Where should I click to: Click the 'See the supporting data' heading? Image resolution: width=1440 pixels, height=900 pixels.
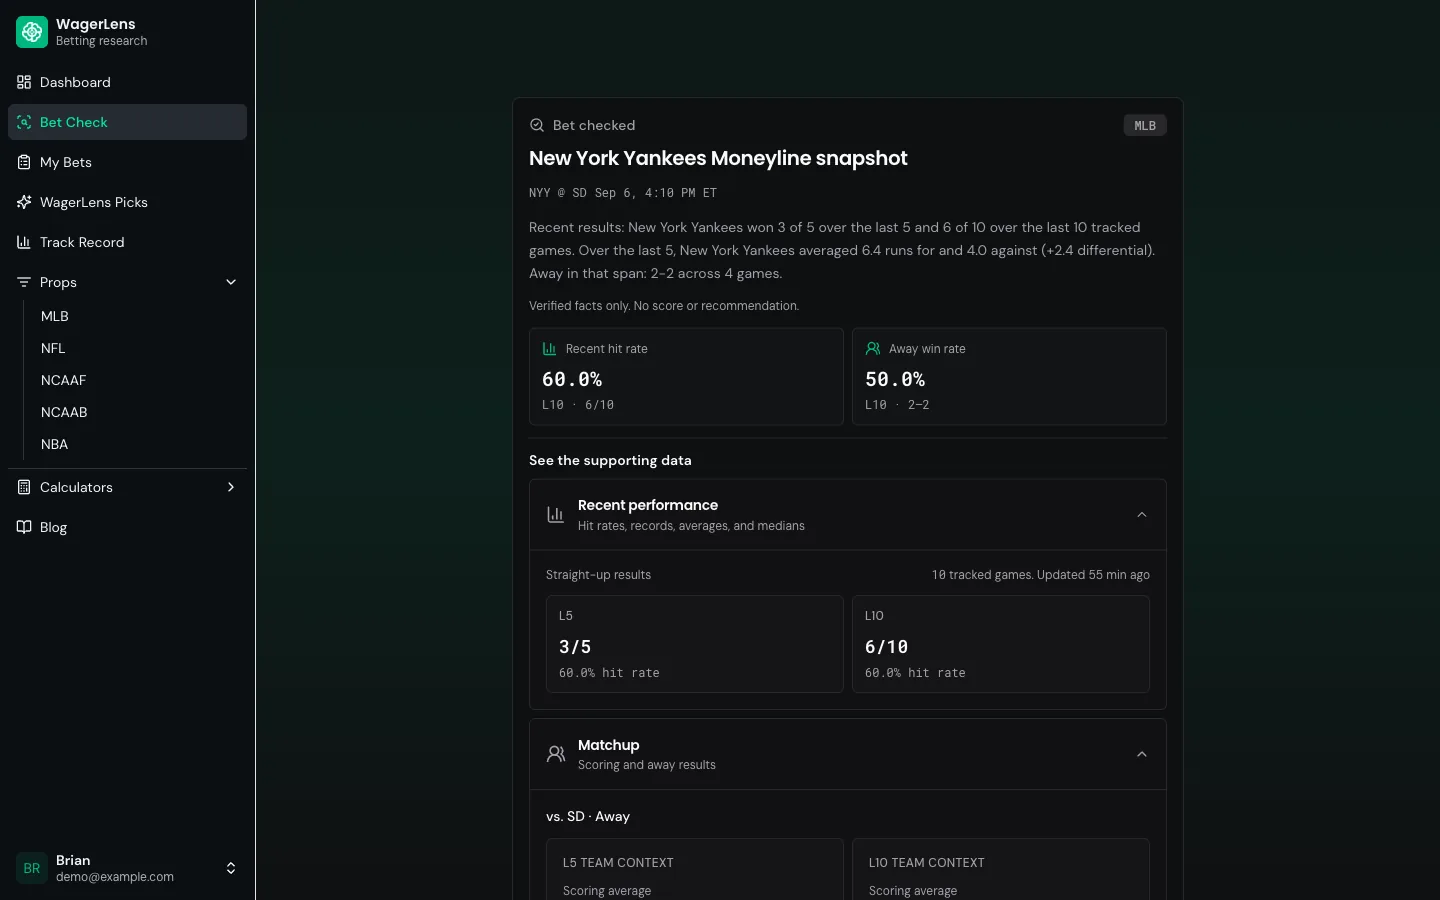(x=610, y=461)
